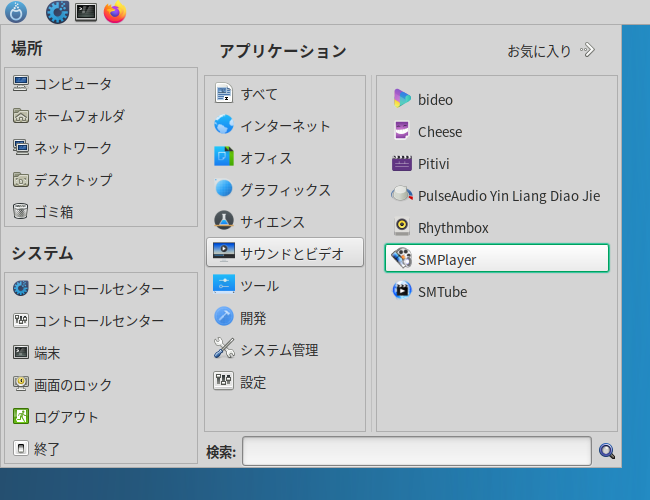Launch Cheese webcam application
The image size is (650, 500).
497,131
